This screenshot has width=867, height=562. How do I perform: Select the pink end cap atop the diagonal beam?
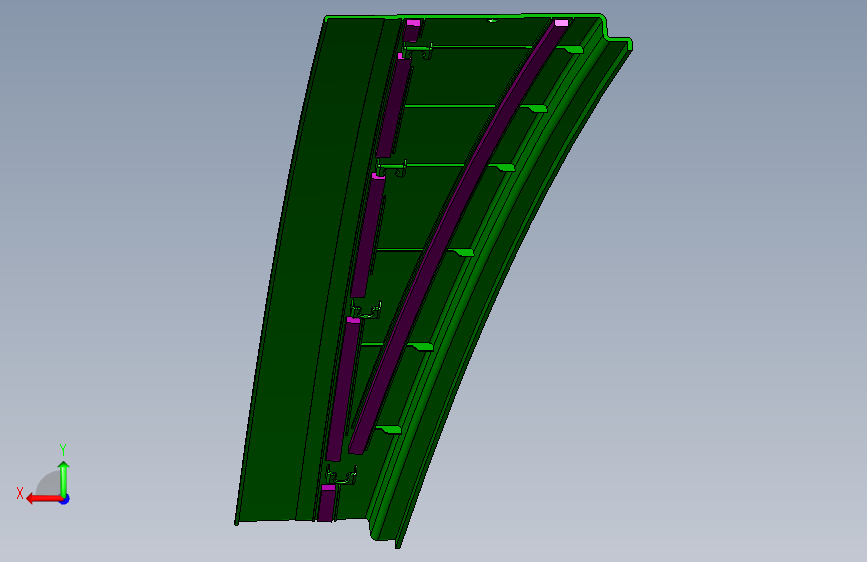click(x=561, y=23)
